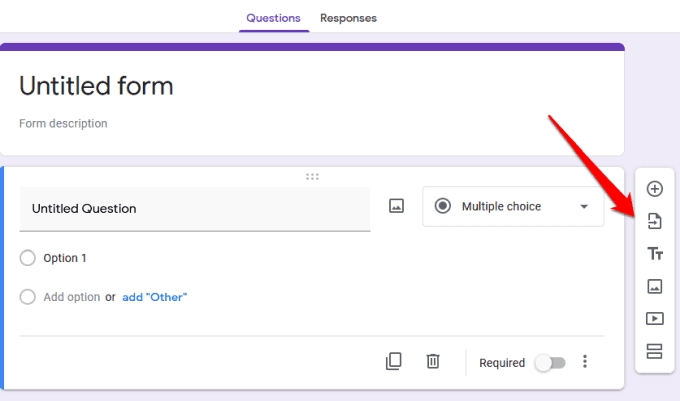The height and width of the screenshot is (401, 680).
Task: Click the Add option text
Action: (x=72, y=297)
